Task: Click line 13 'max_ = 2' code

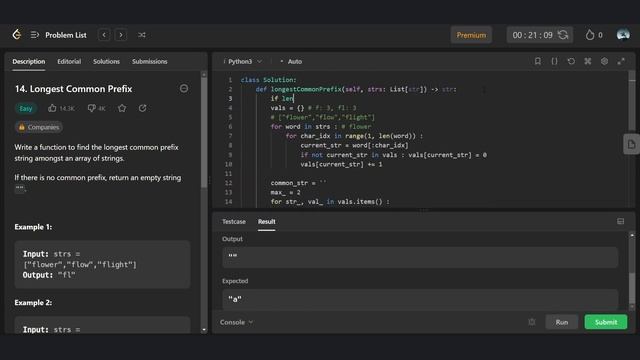Action: coord(285,192)
